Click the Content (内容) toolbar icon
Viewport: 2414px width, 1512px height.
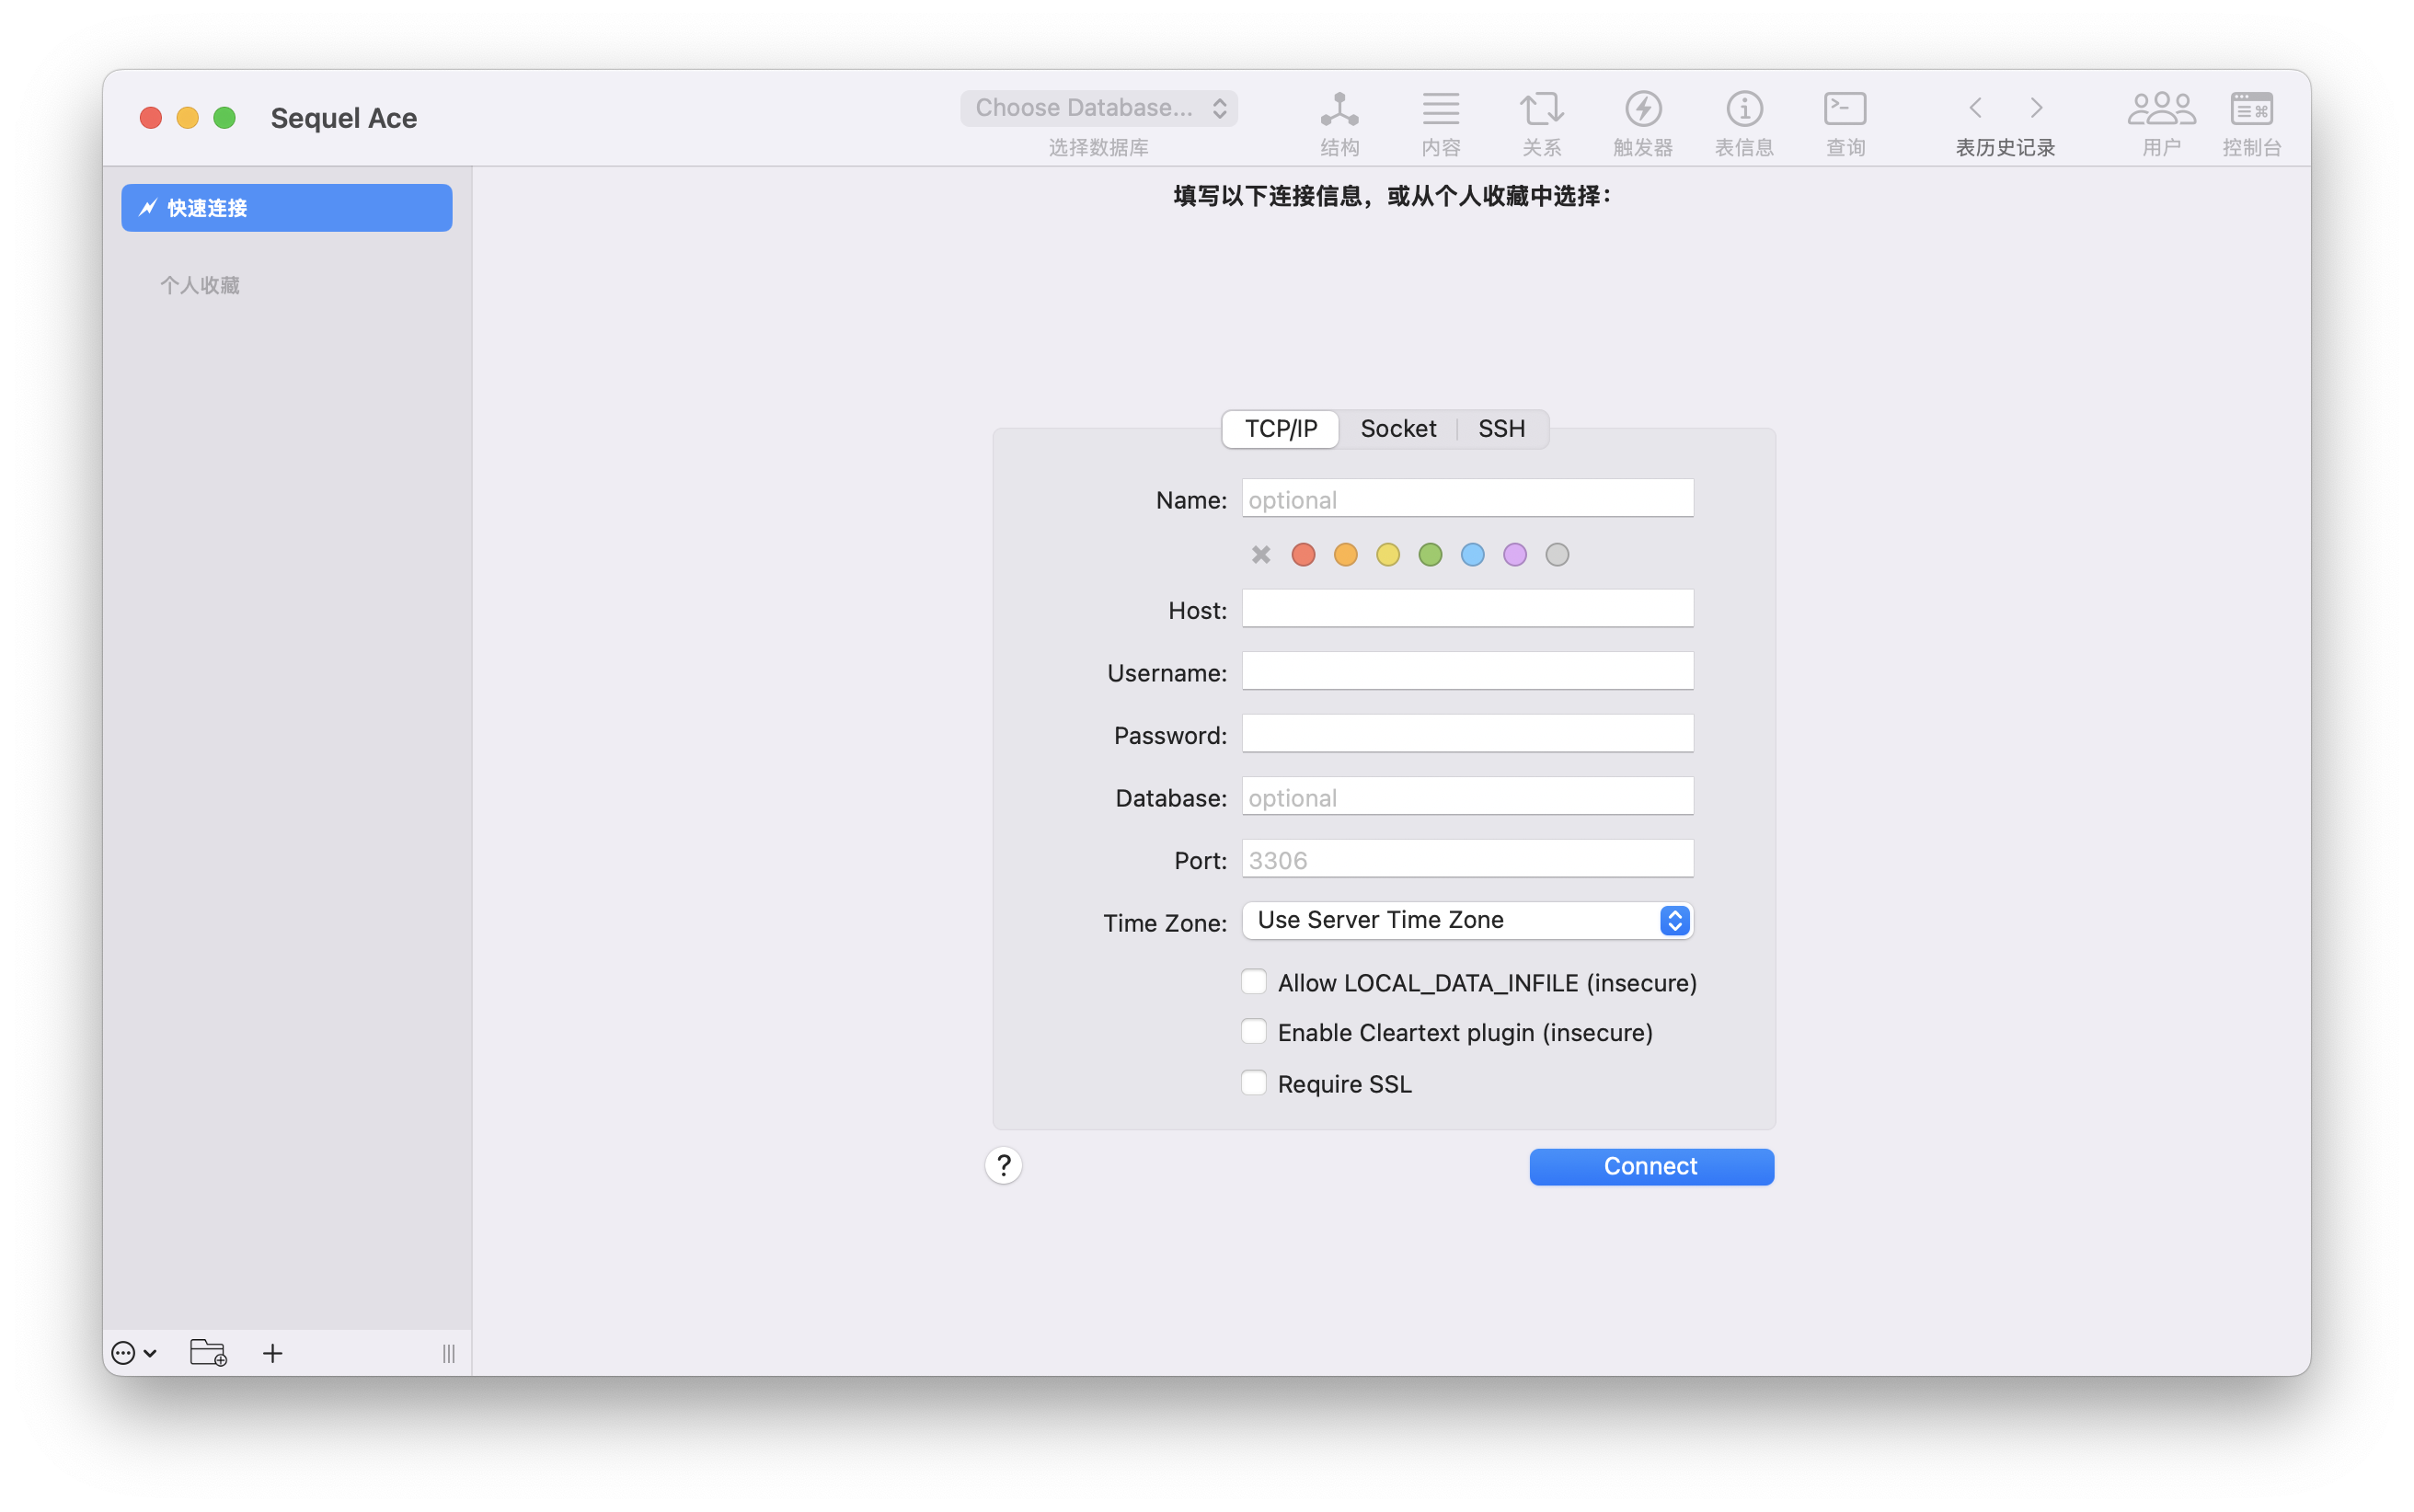point(1440,109)
